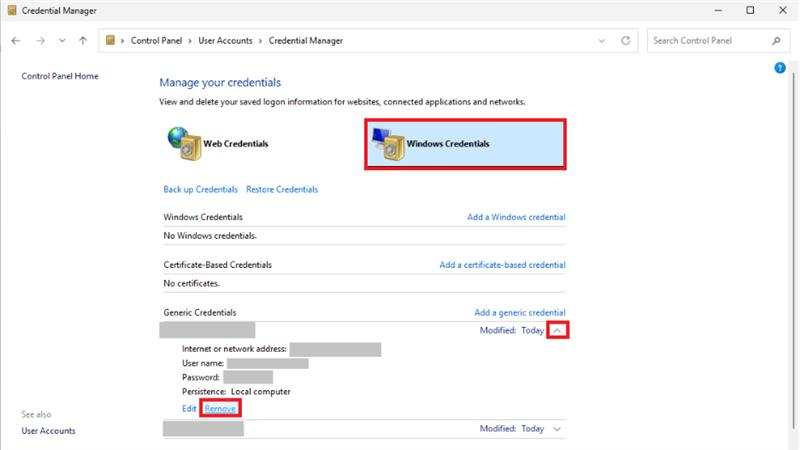Click 'No certificates.' text
Viewport: 800px width, 450px height.
click(x=191, y=283)
